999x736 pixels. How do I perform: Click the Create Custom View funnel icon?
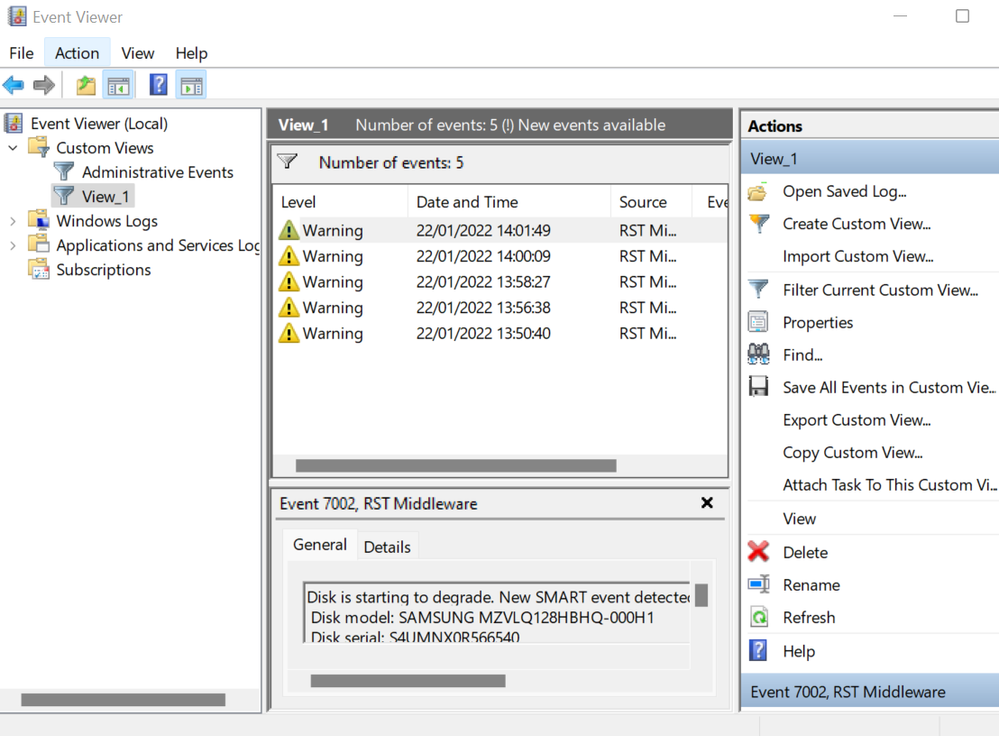click(x=759, y=224)
